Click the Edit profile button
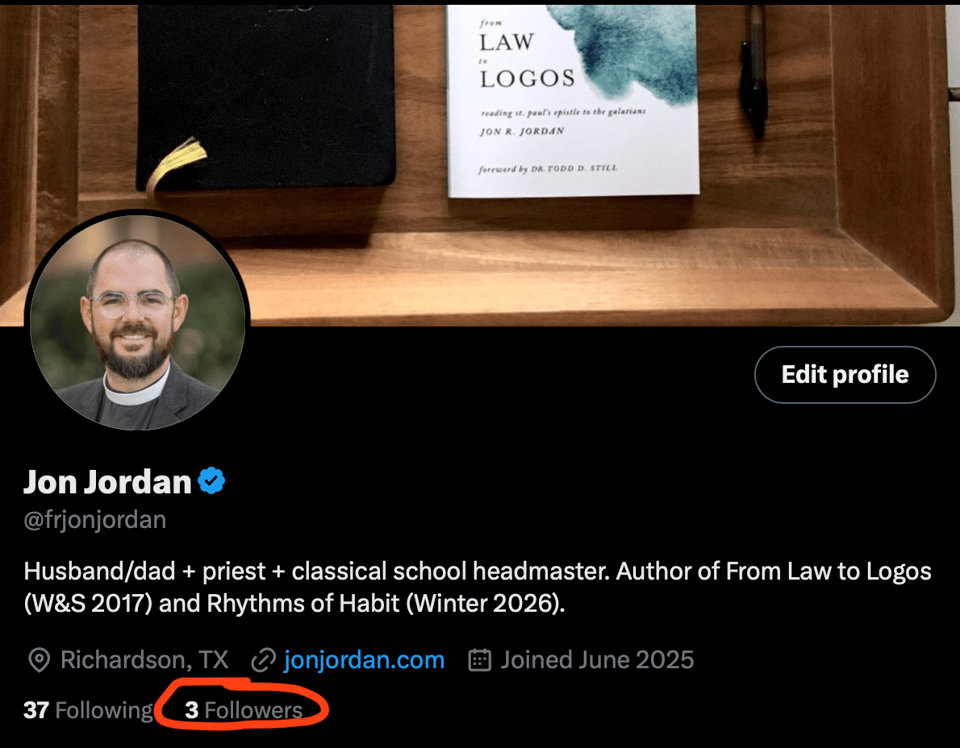This screenshot has height=748, width=960. click(x=845, y=375)
